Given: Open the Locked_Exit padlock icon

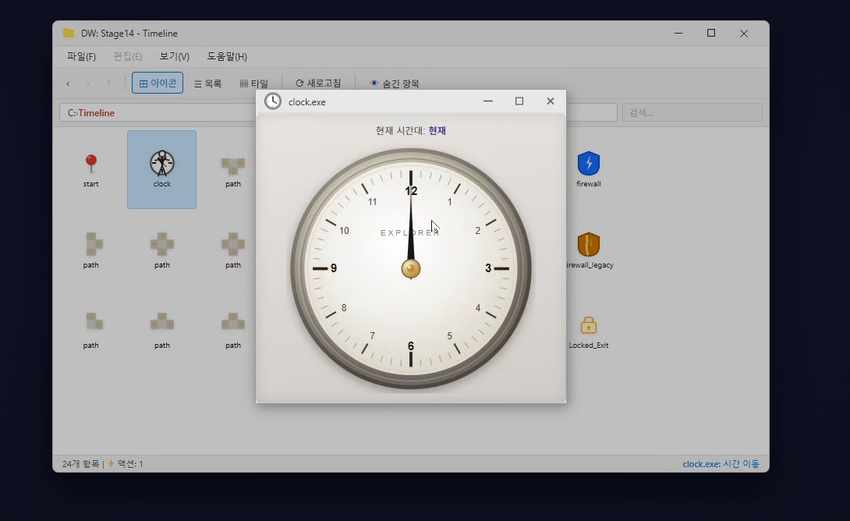Looking at the screenshot, I should point(588,325).
